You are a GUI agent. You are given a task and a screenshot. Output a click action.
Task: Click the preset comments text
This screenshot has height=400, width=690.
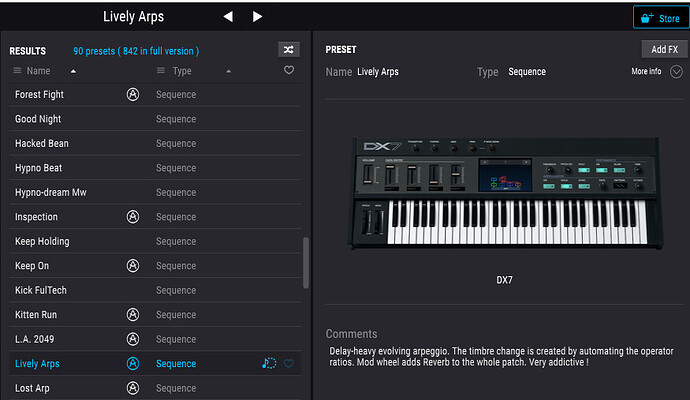(x=501, y=357)
